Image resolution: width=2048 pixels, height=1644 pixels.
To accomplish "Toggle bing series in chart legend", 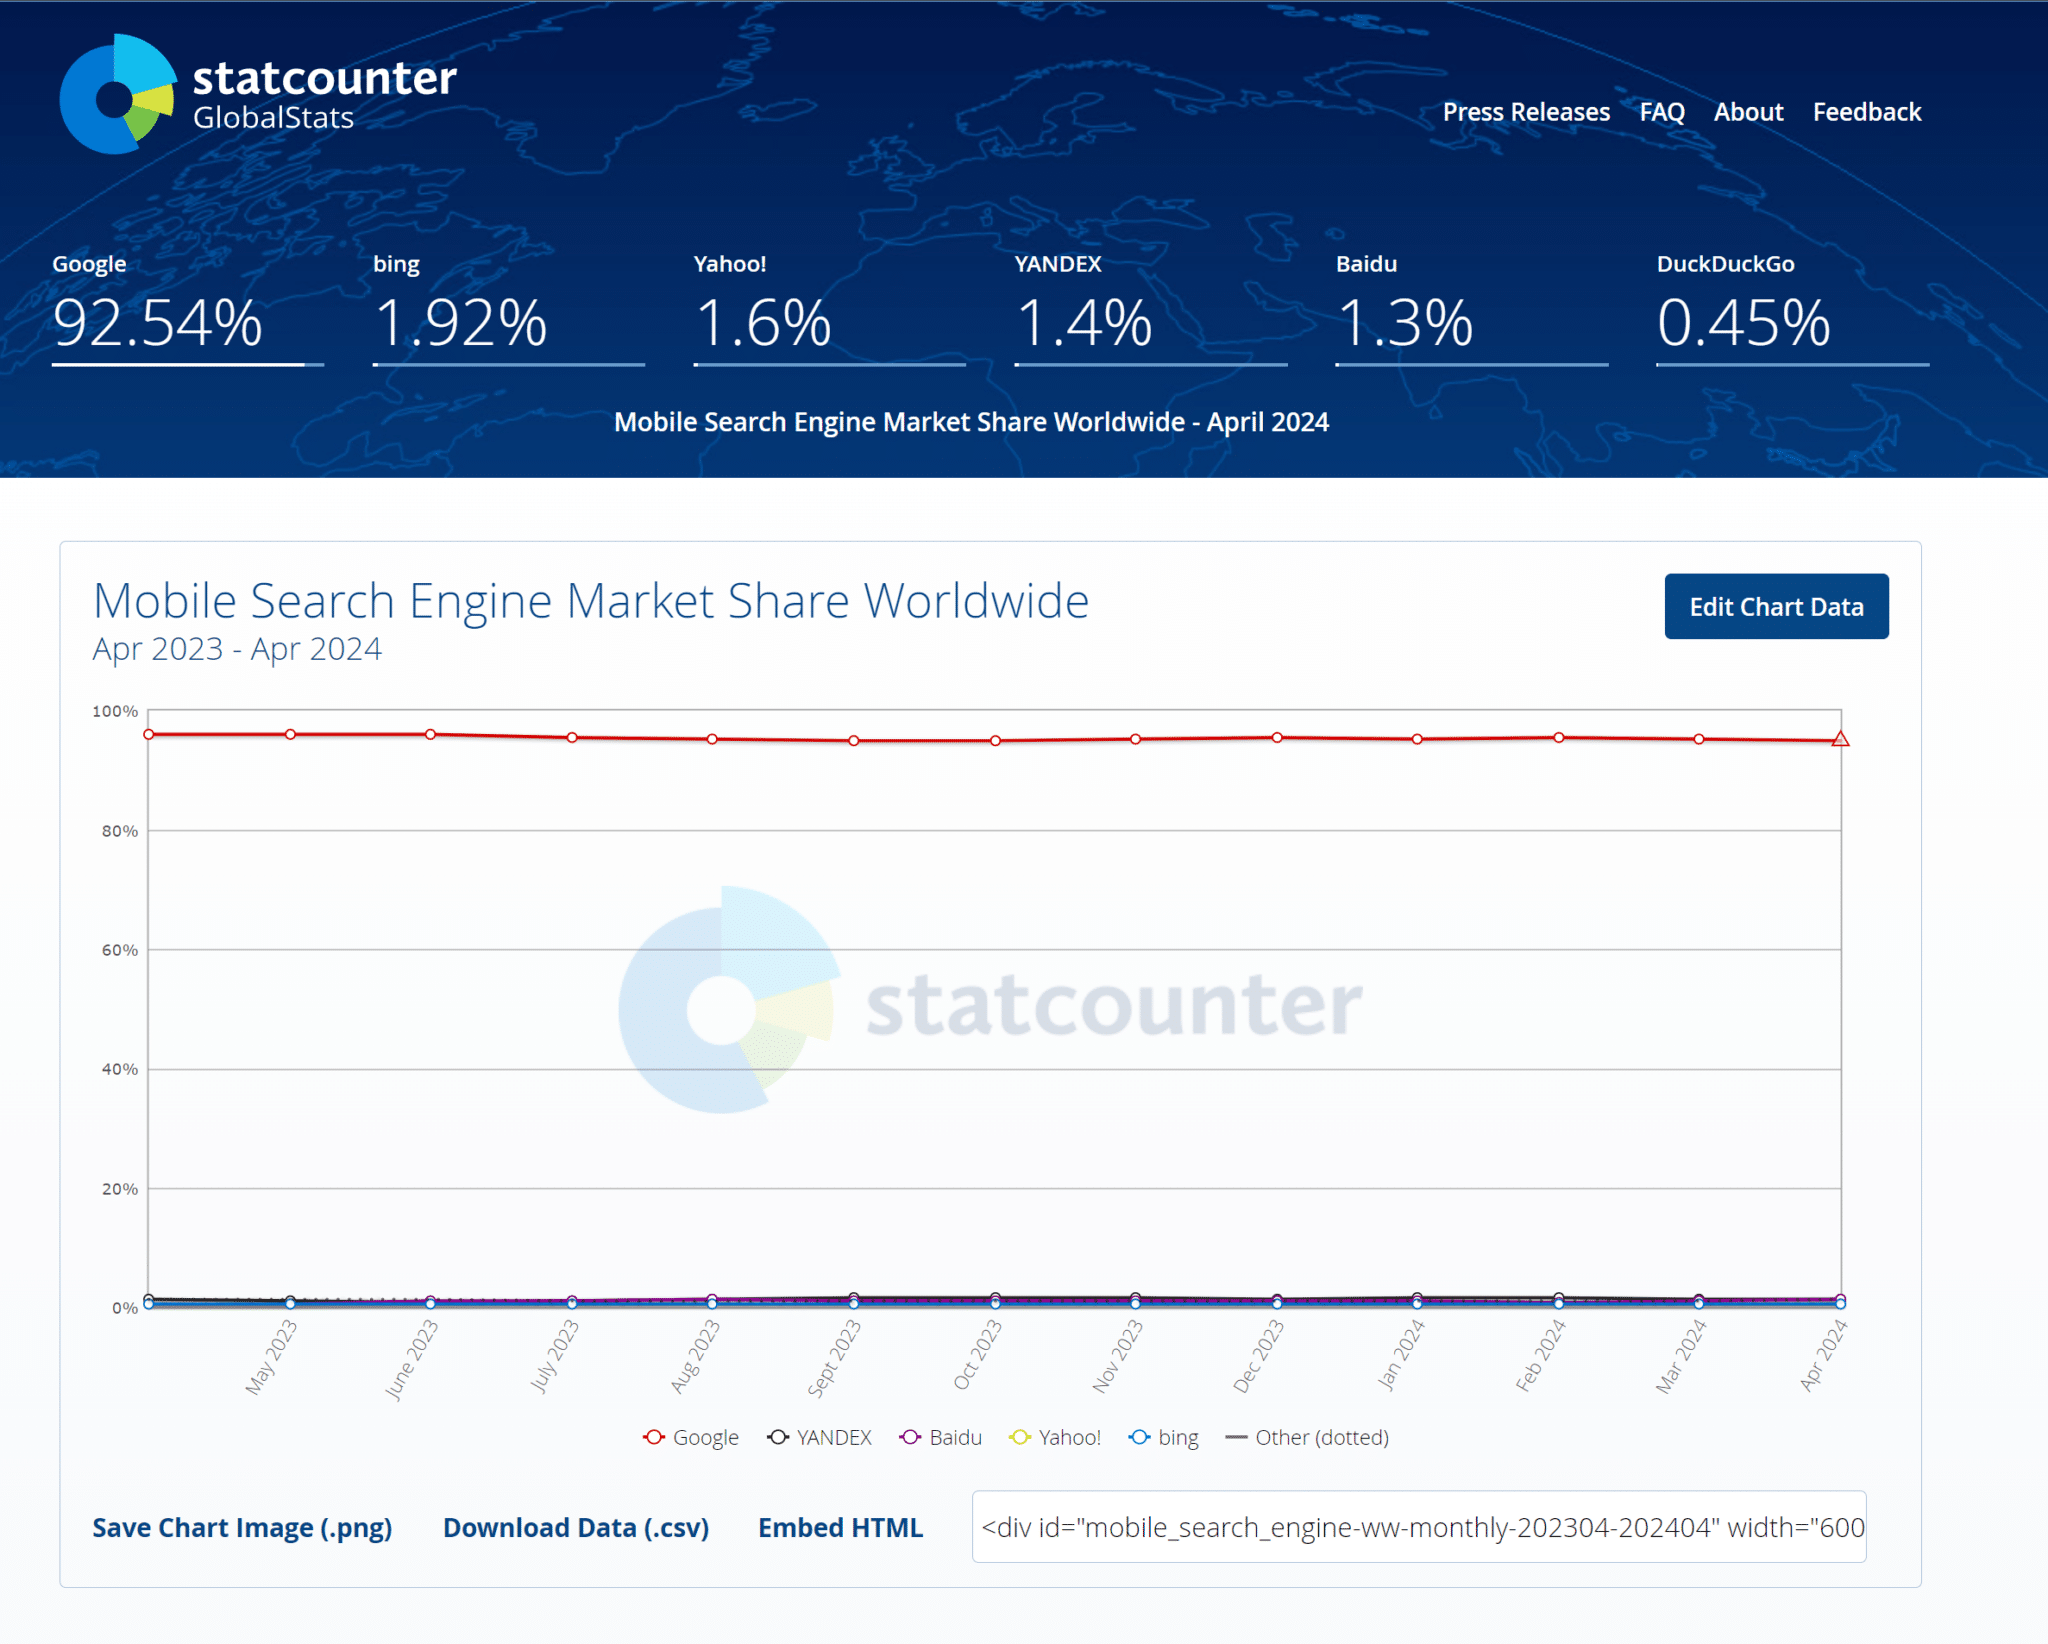I will click(1164, 1437).
